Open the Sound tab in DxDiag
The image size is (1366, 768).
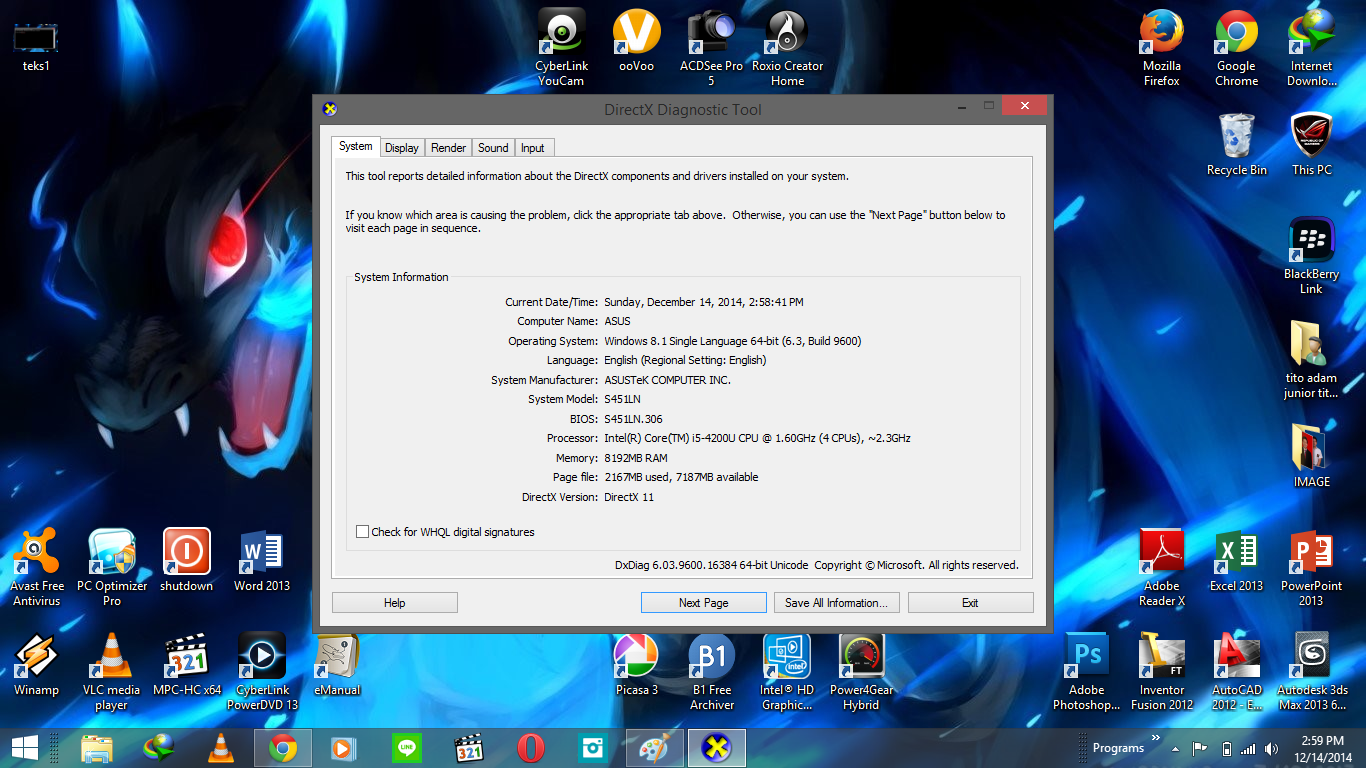point(493,147)
